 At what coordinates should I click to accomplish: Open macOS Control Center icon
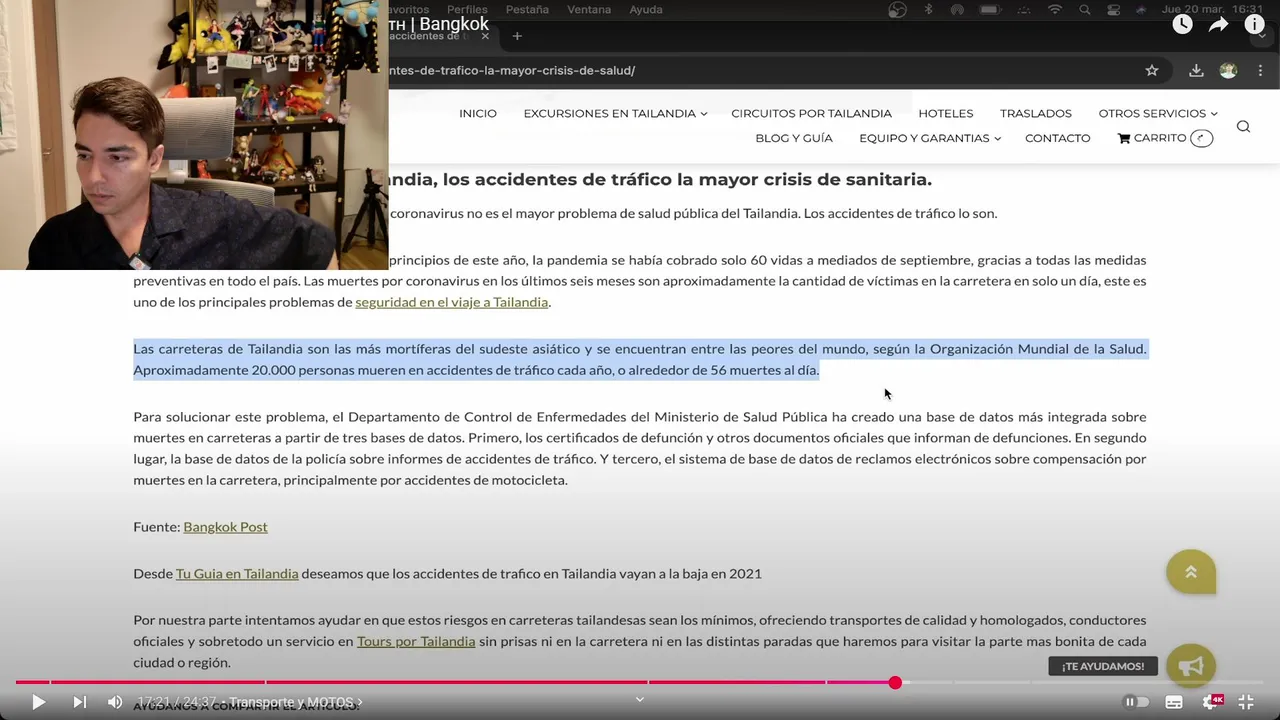click(x=1115, y=9)
